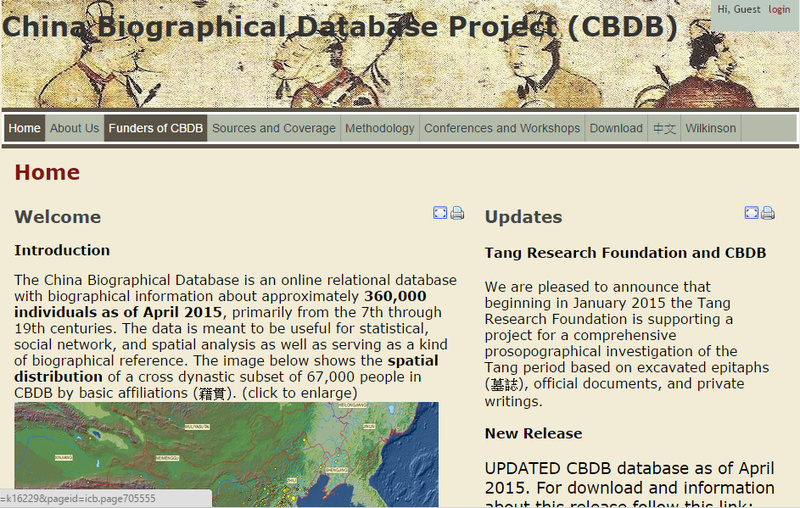This screenshot has width=800, height=508.
Task: Open the Home menu tab
Action: 24,128
